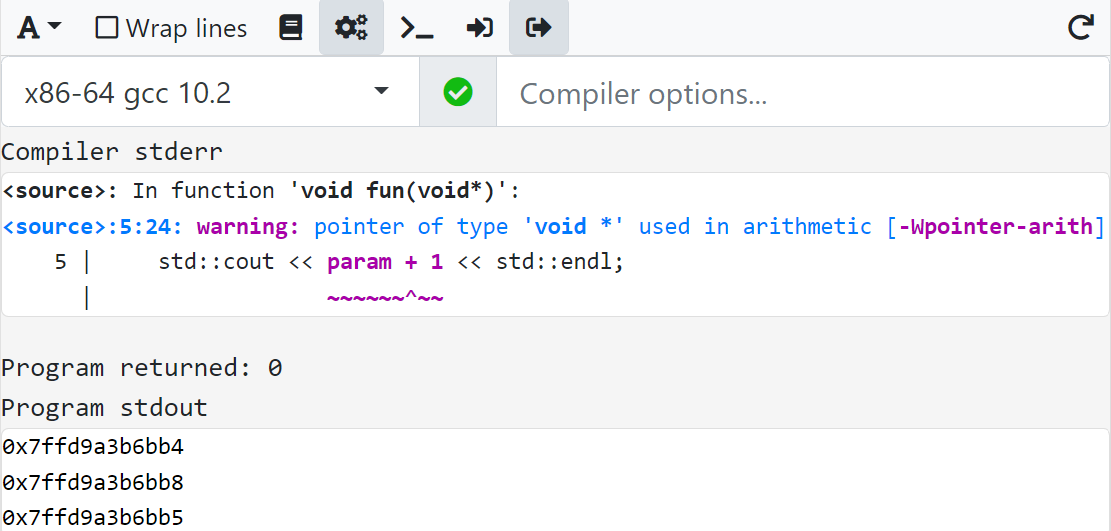Click the execution arguments terminal icon
The image size is (1111, 531).
[417, 28]
